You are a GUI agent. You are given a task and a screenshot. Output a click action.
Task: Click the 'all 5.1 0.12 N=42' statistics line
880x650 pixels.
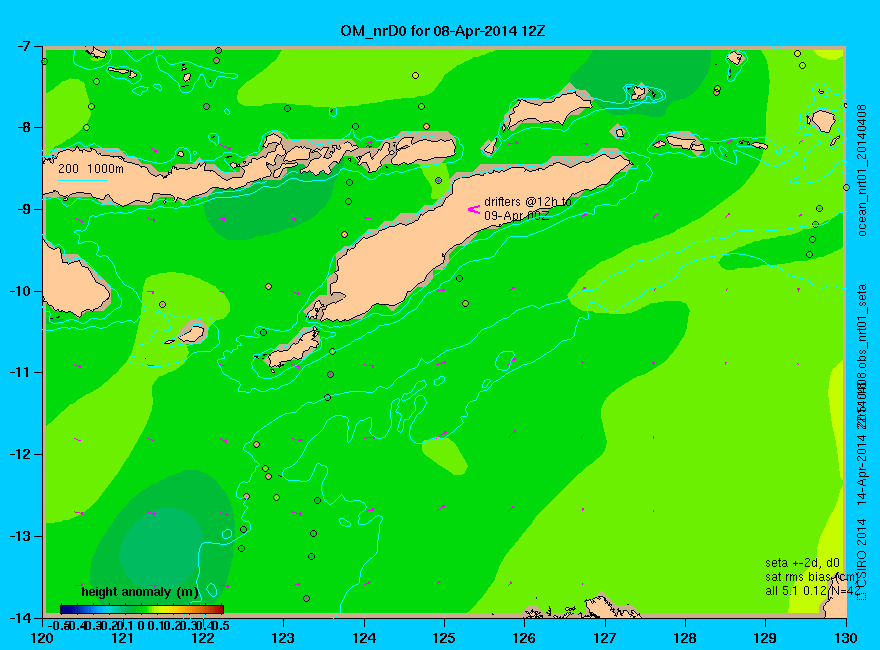pyautogui.click(x=812, y=591)
